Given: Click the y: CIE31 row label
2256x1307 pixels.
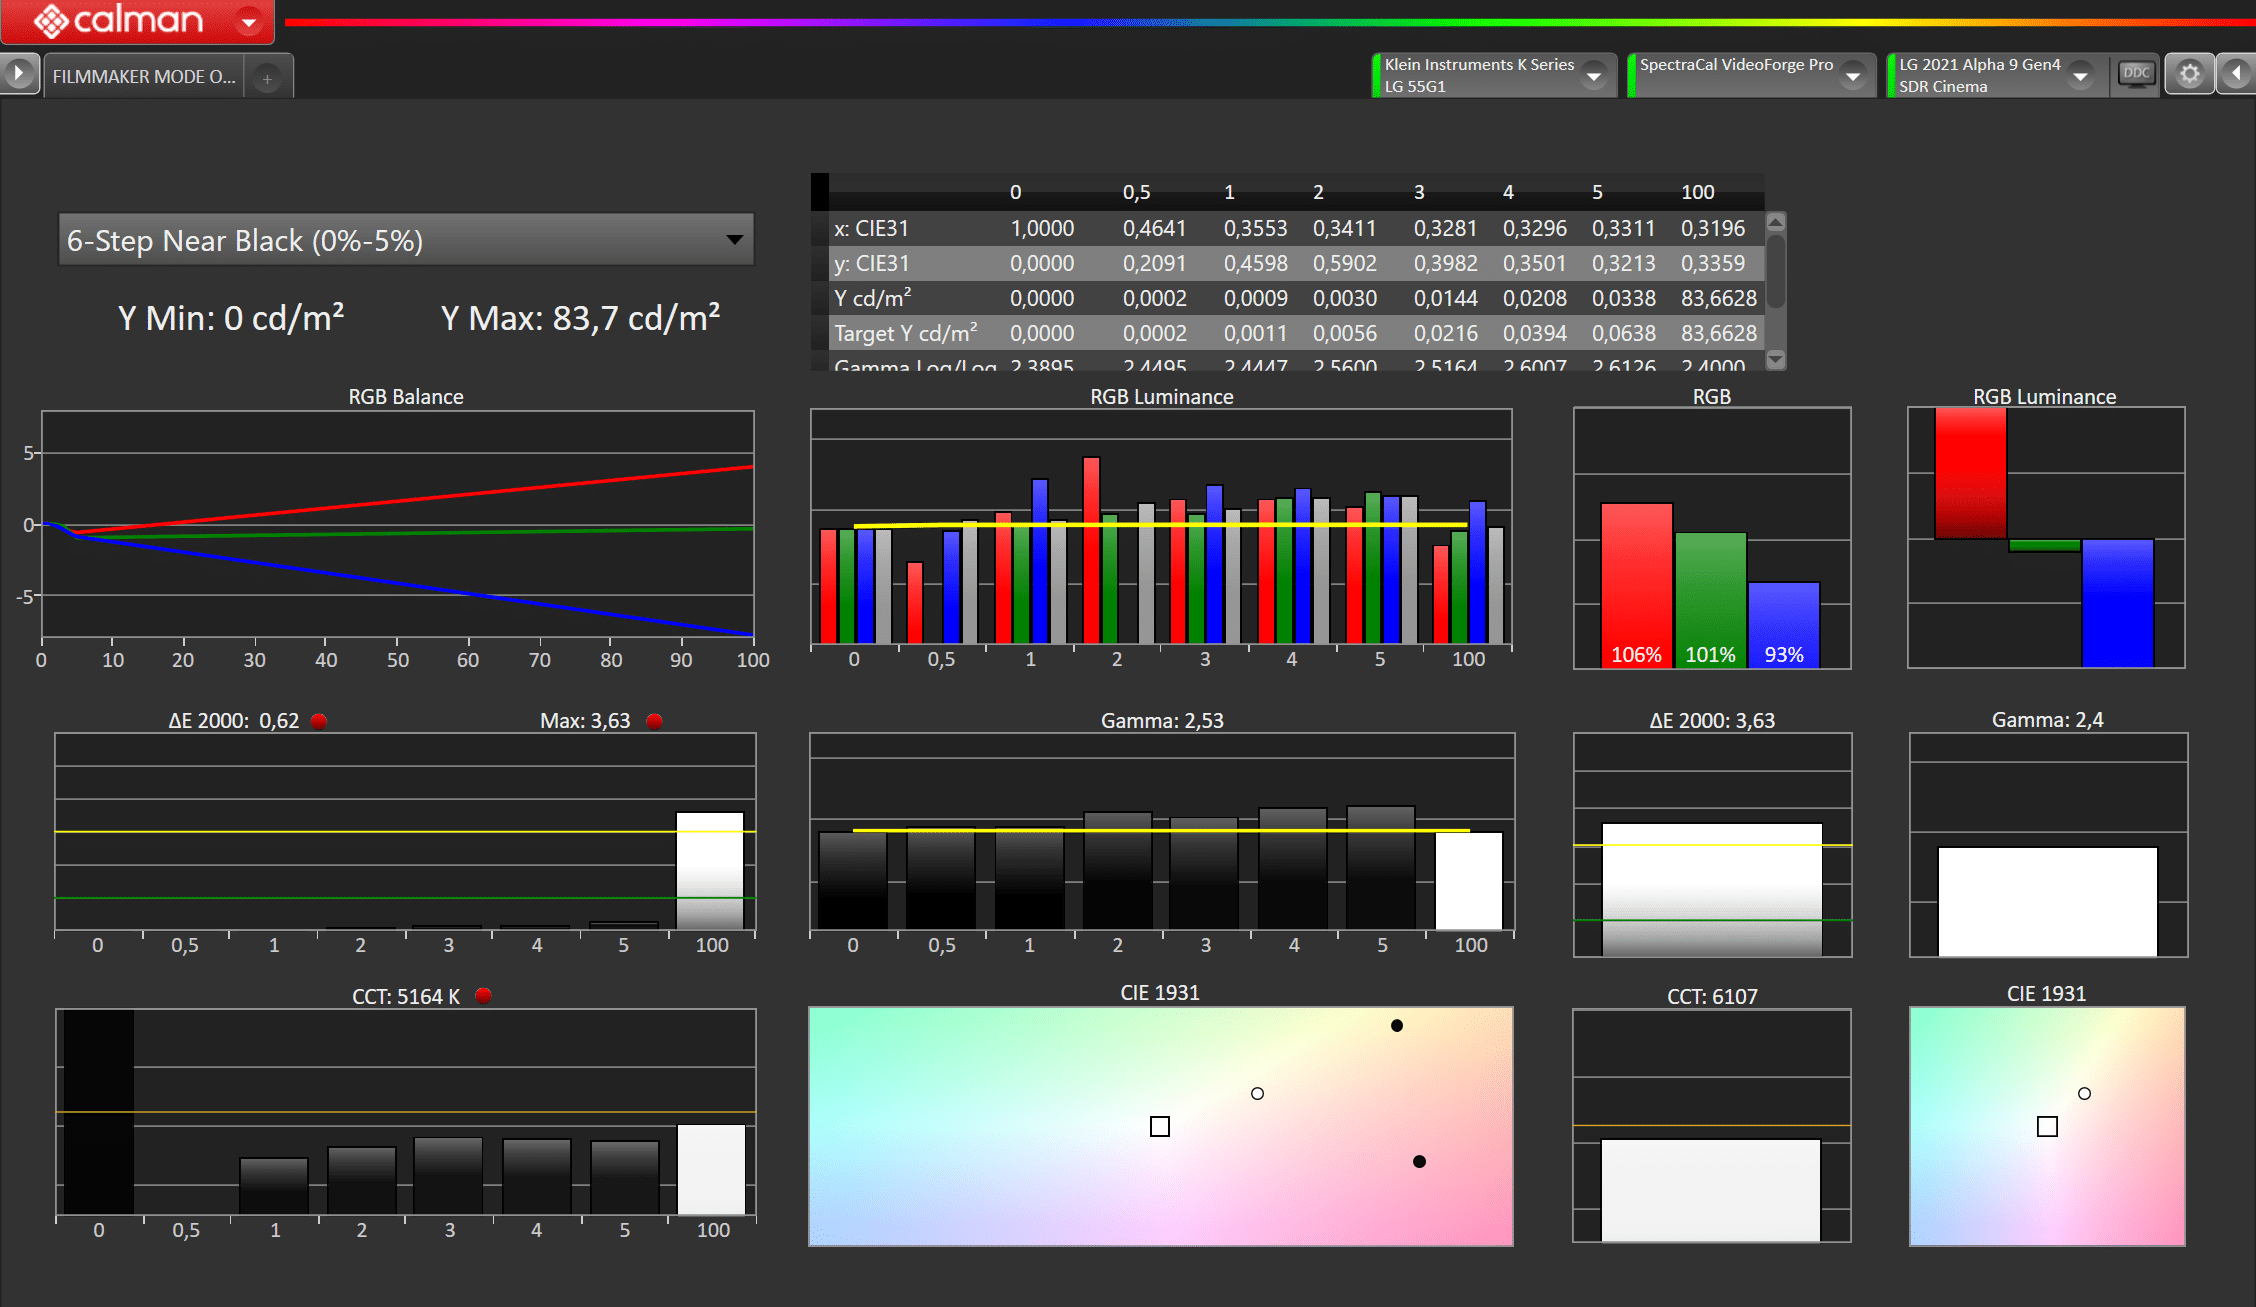Looking at the screenshot, I should coord(872,263).
